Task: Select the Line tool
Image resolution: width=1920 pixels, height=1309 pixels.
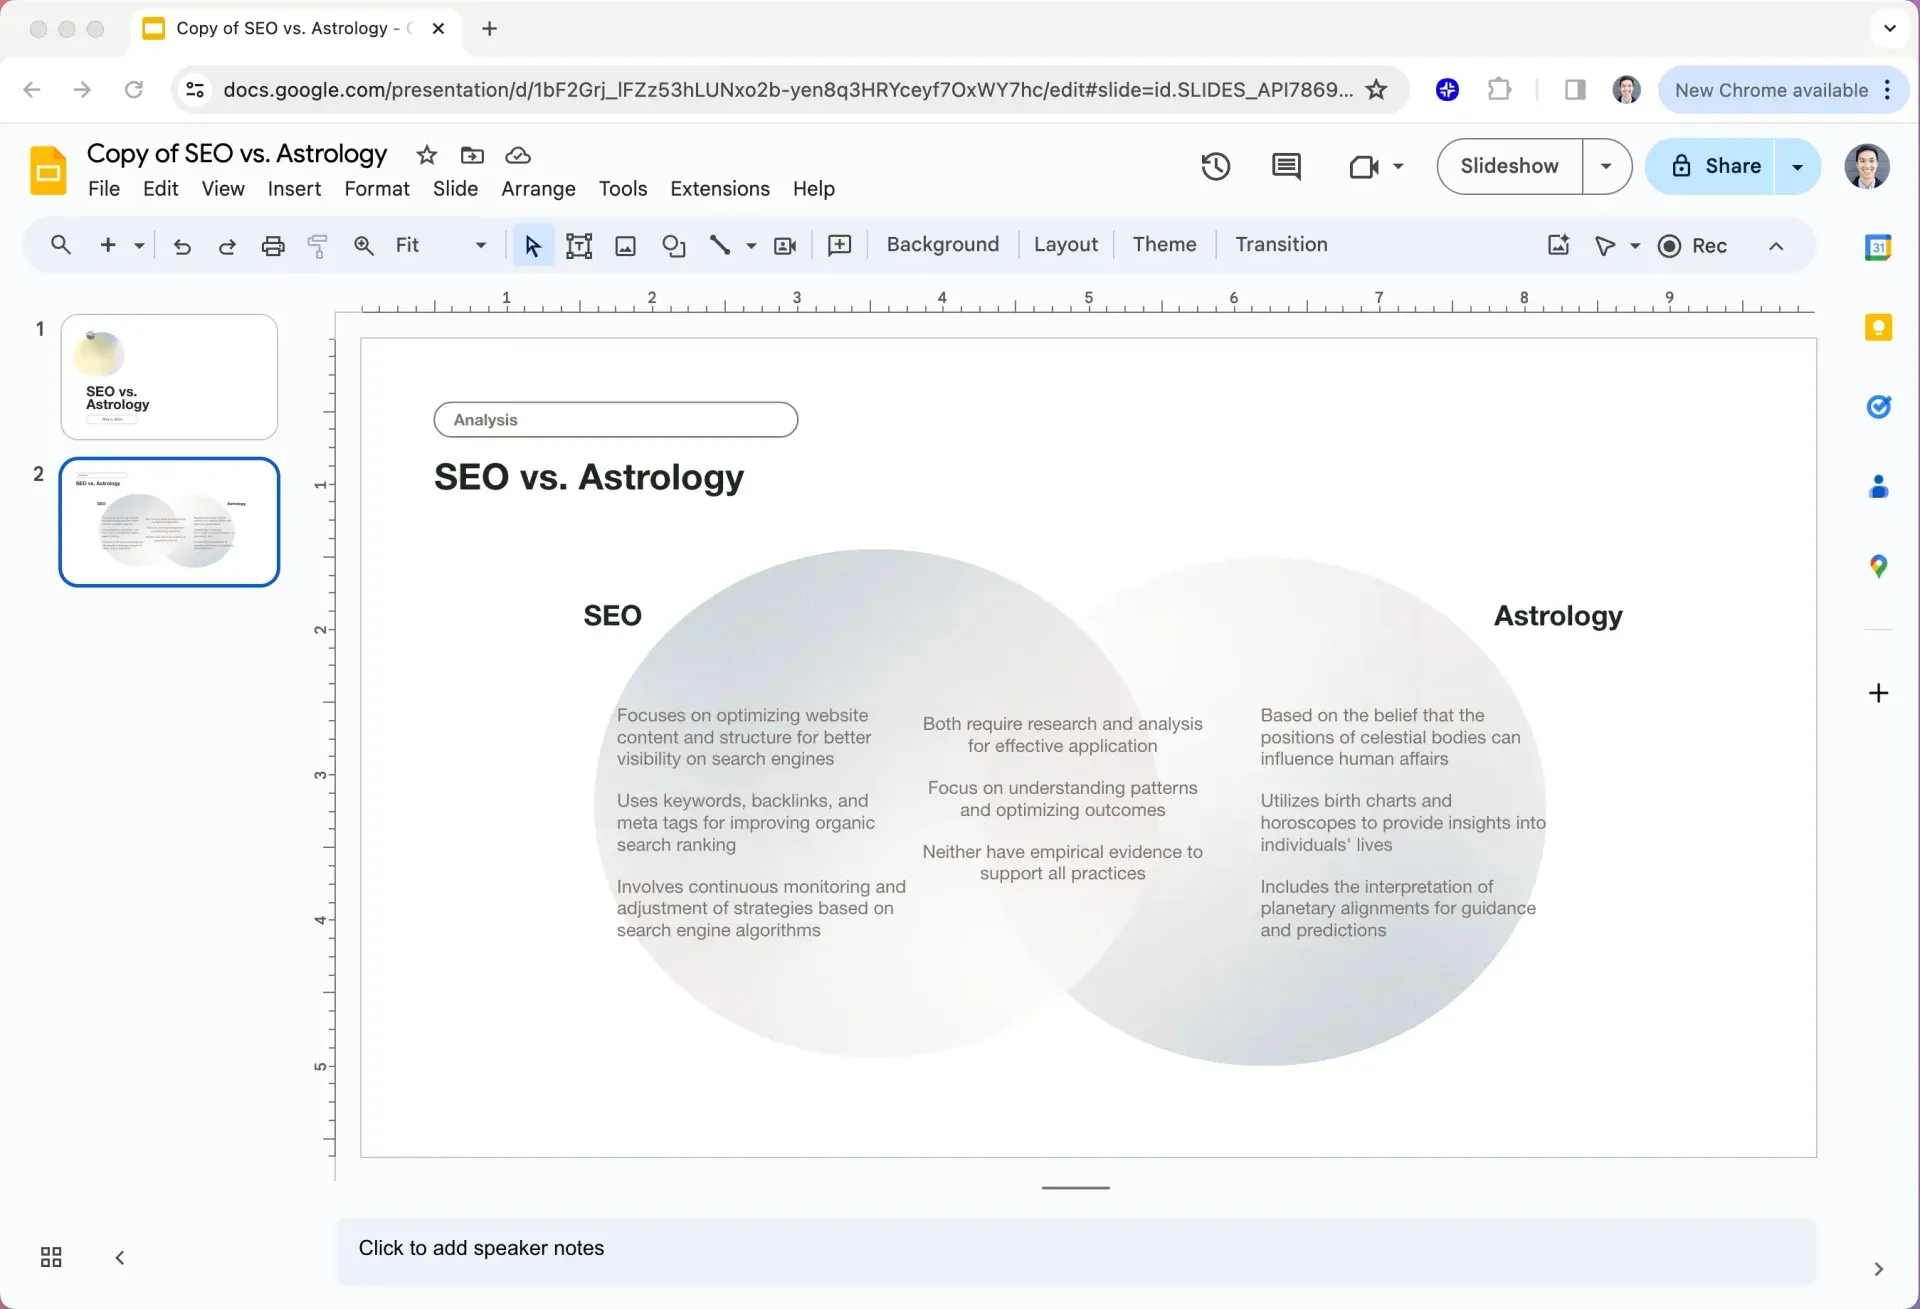Action: [720, 245]
